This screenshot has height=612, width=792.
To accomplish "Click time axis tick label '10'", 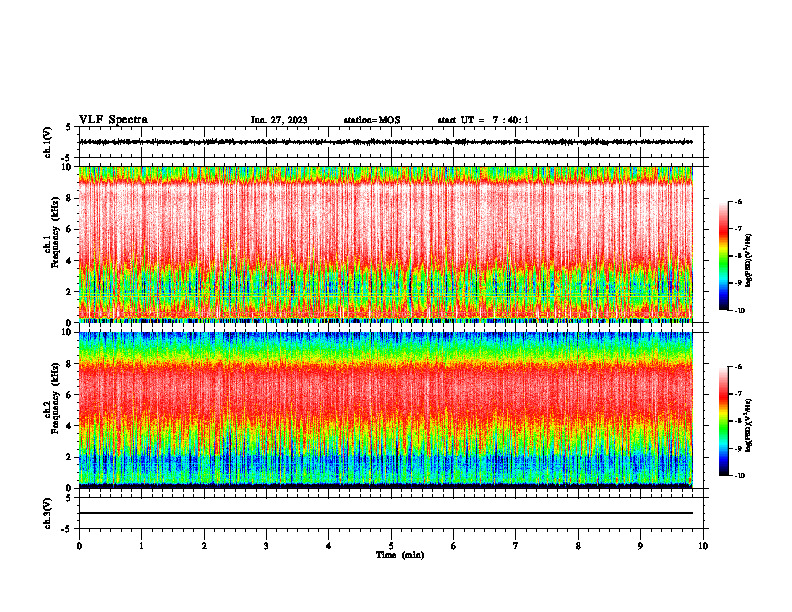I will click(x=703, y=546).
